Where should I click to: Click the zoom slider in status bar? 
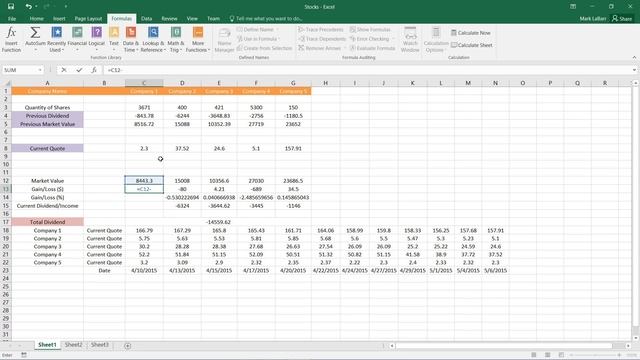pos(594,355)
